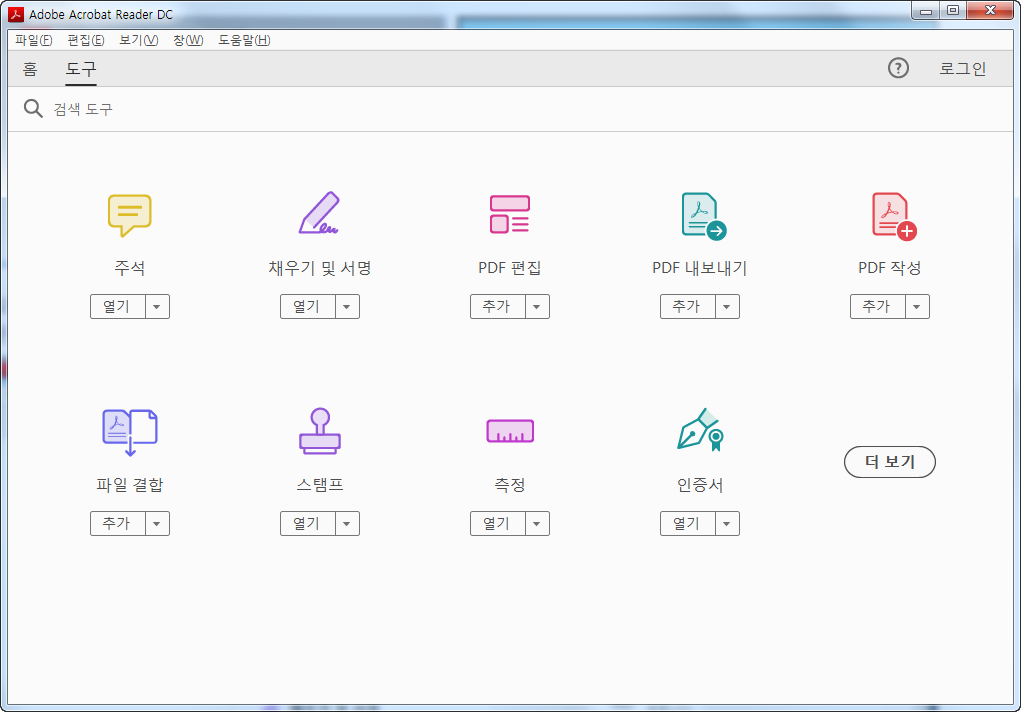
Task: Select the 파일 결합 combine icon
Action: pyautogui.click(x=130, y=432)
